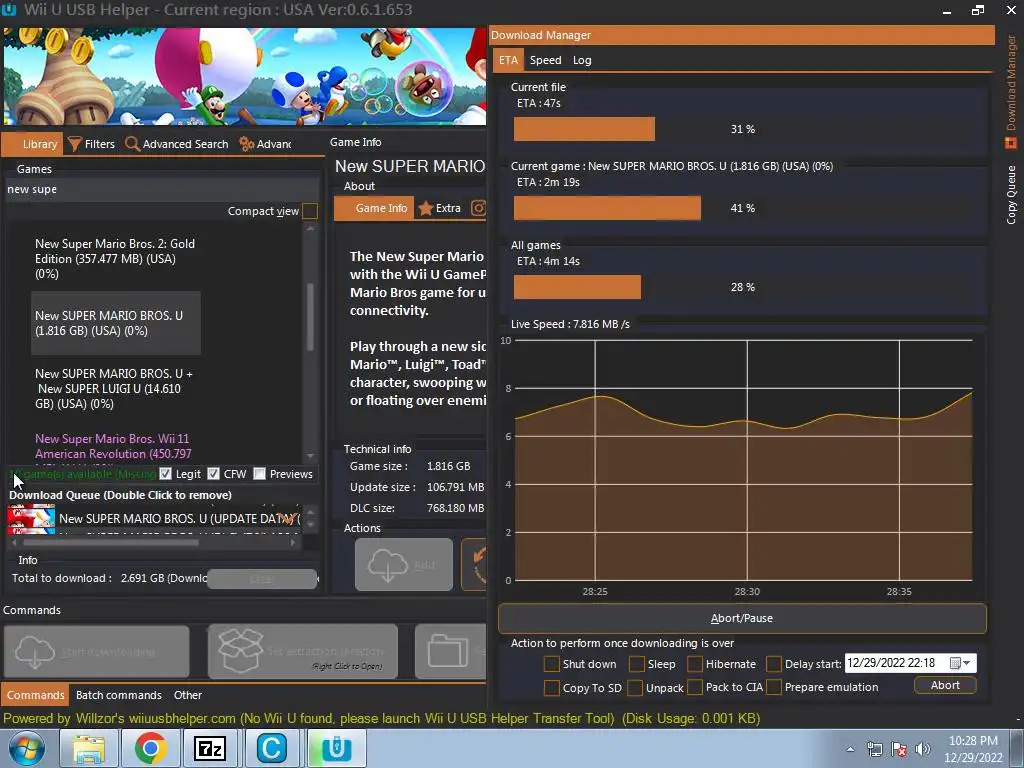Open the Copy Queue side tab

(1011, 195)
